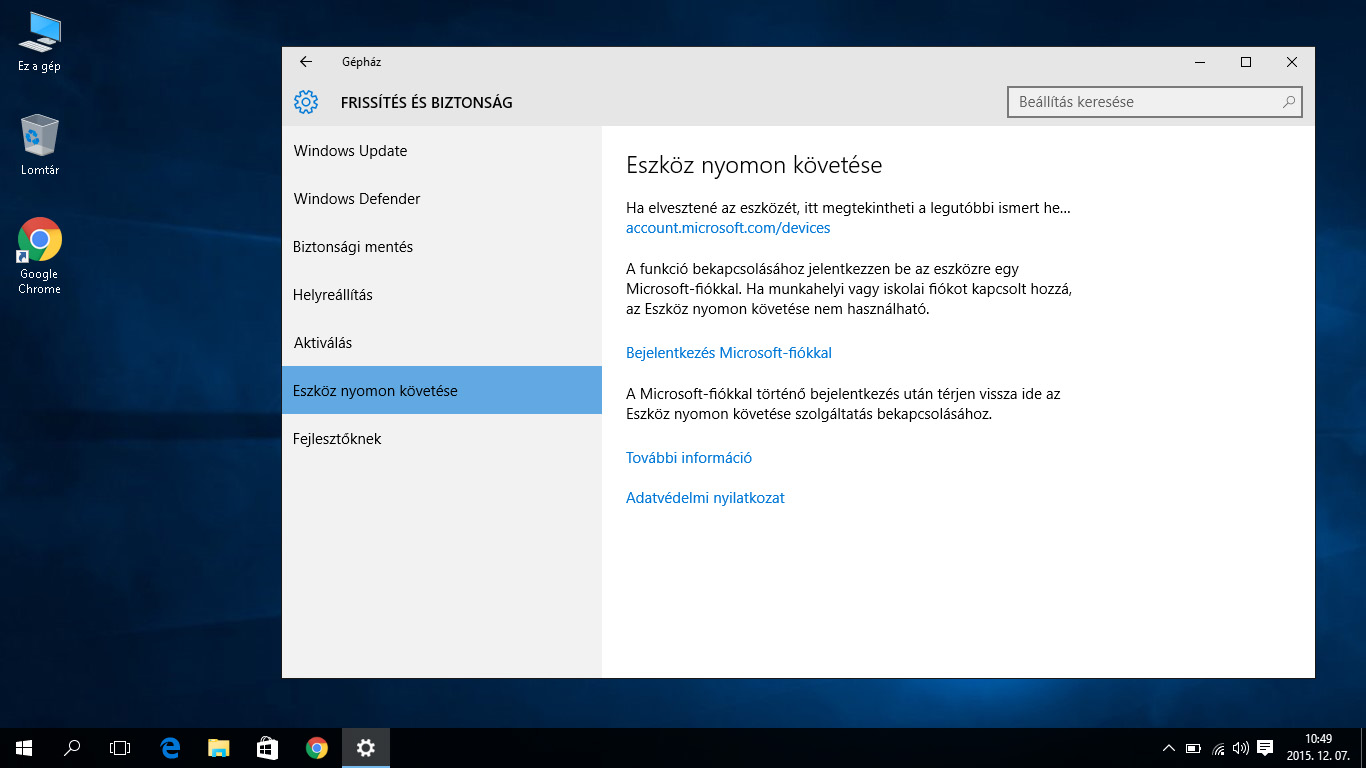Open File Explorer from the taskbar

coord(219,747)
